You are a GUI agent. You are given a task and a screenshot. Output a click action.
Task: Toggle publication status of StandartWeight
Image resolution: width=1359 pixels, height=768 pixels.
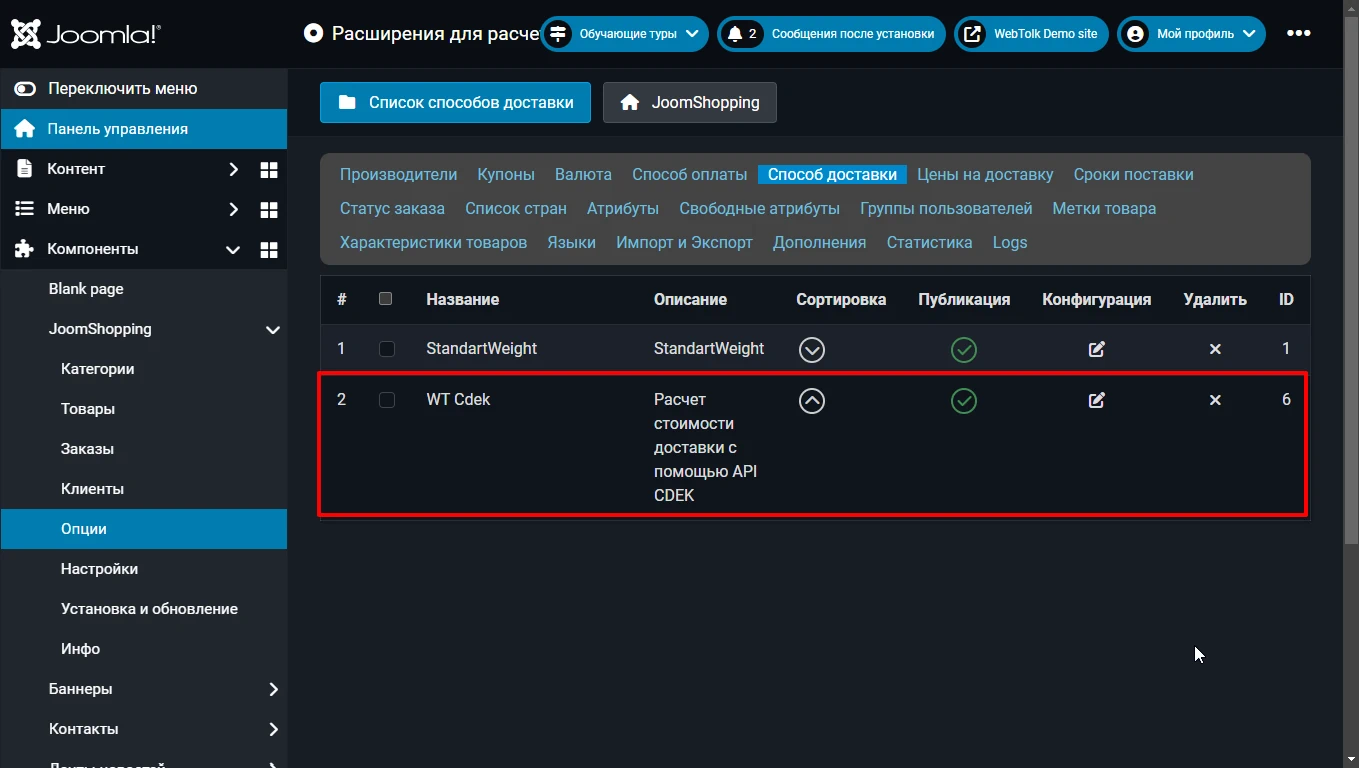tap(964, 350)
